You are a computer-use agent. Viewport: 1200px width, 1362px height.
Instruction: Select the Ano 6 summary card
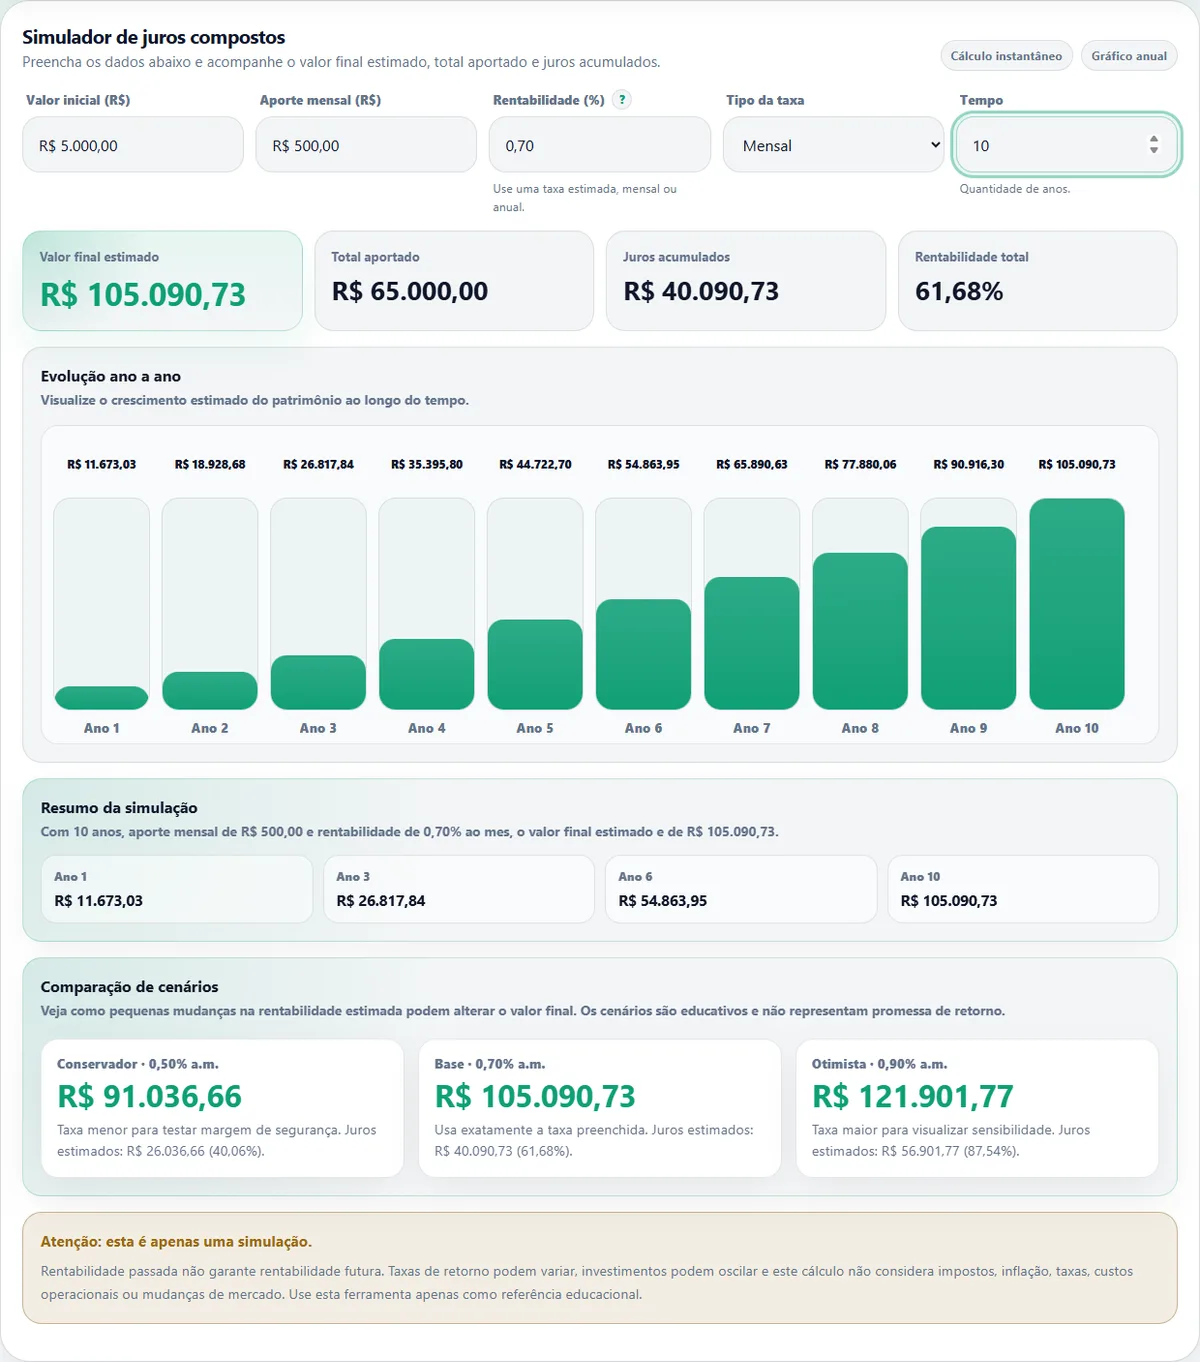pyautogui.click(x=741, y=889)
